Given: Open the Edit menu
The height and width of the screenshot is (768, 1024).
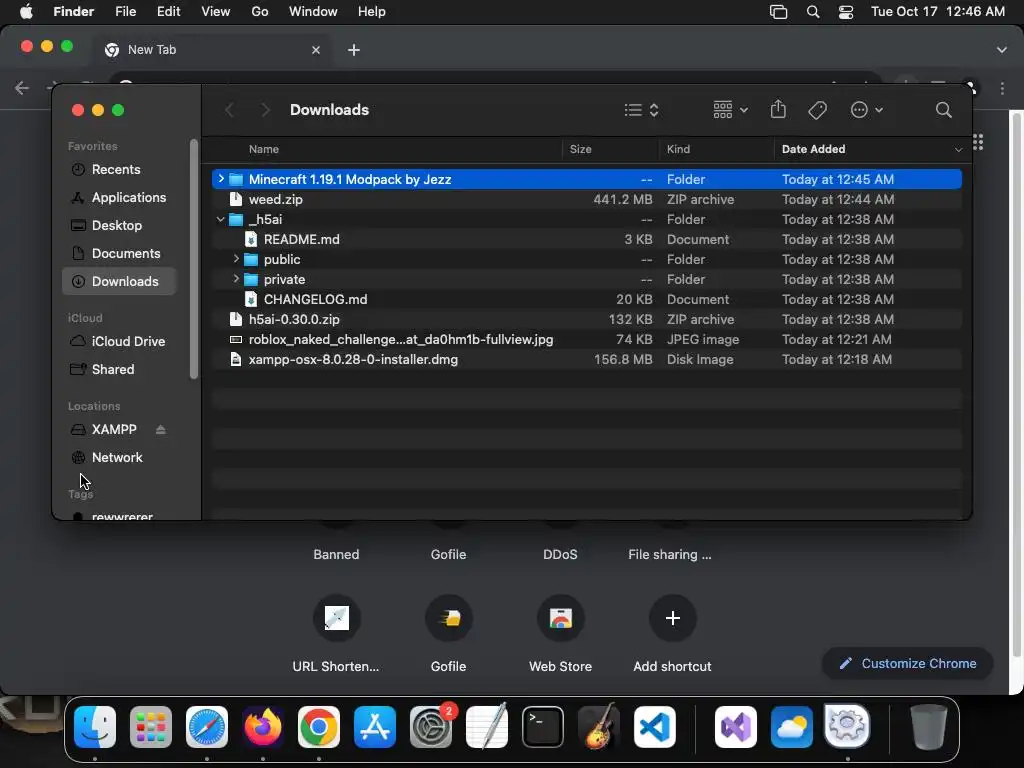Looking at the screenshot, I should 168,12.
